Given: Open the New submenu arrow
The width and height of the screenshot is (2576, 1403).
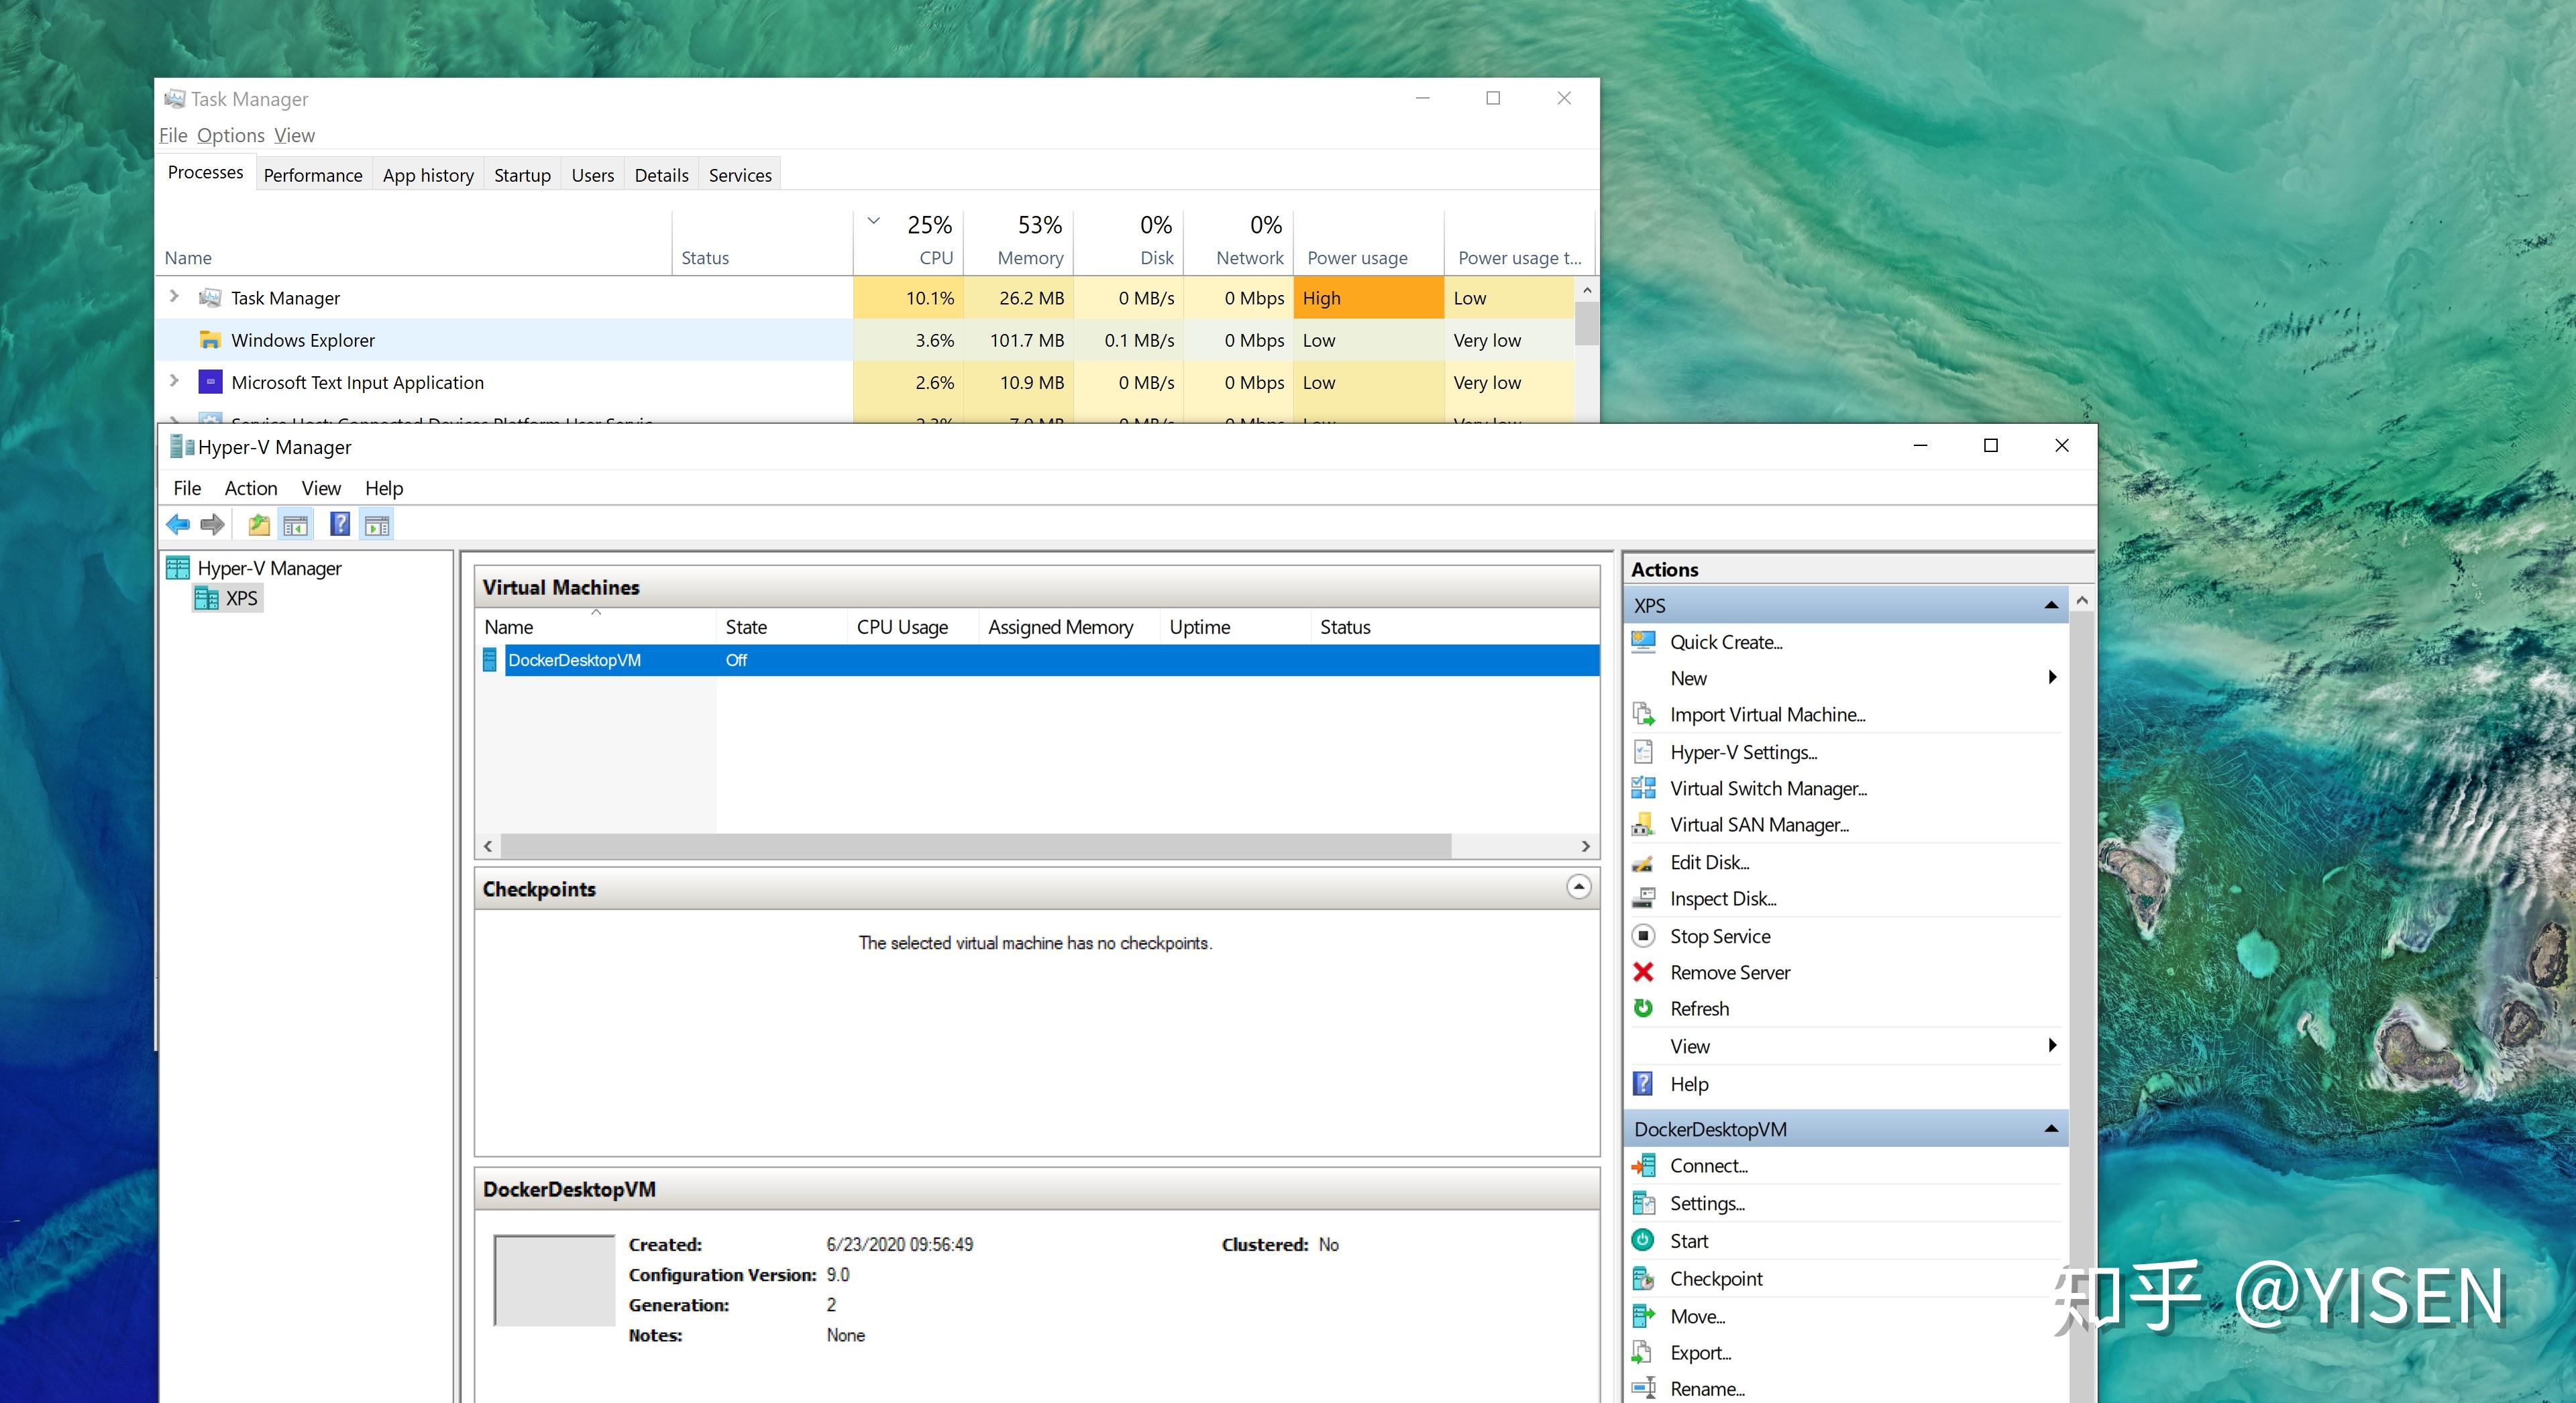Looking at the screenshot, I should (x=2052, y=677).
